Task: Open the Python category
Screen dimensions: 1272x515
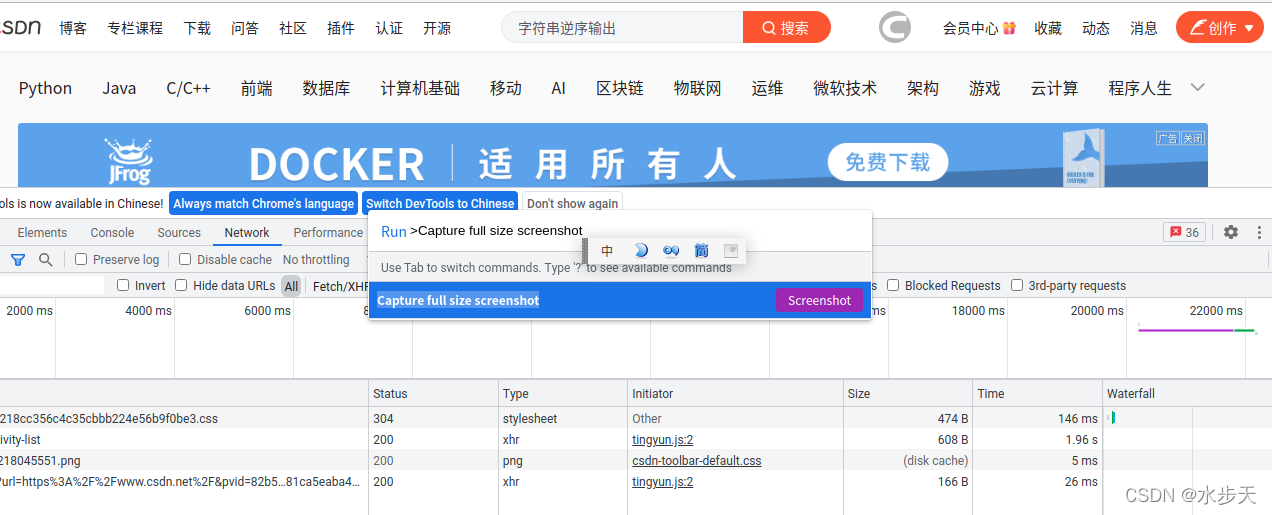Action: [x=46, y=88]
